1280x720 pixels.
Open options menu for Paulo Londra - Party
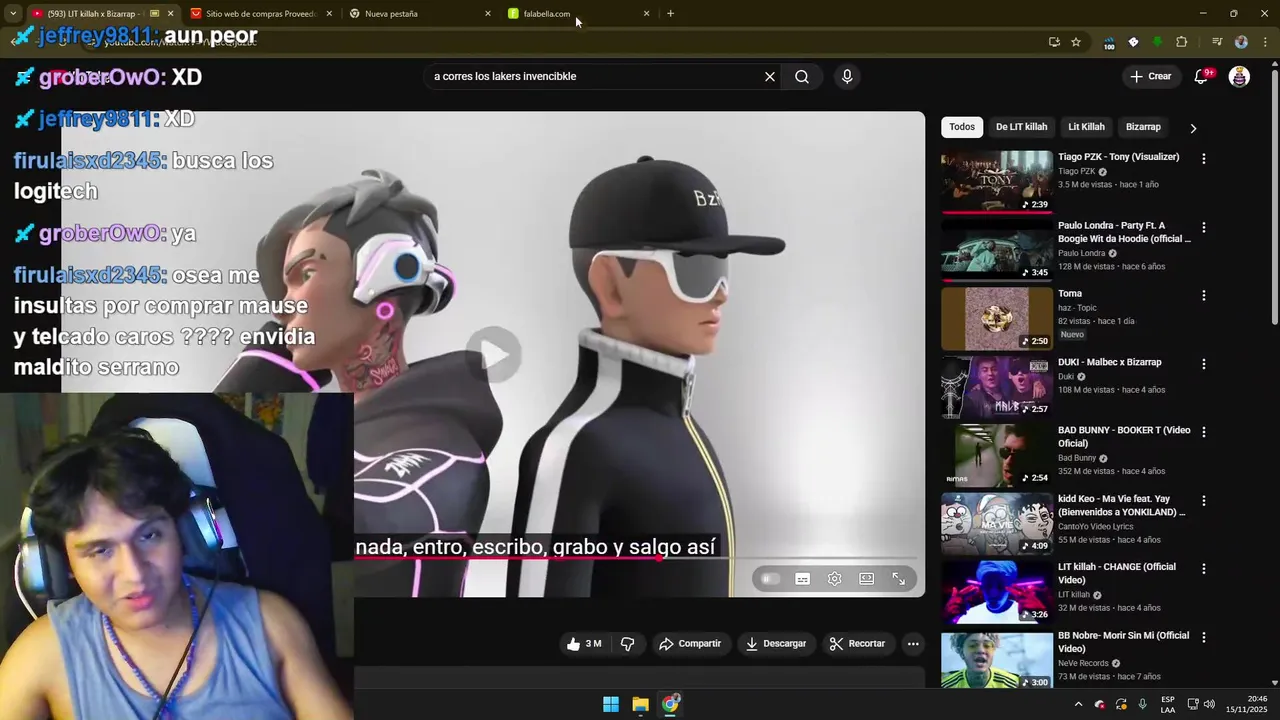[x=1203, y=227]
